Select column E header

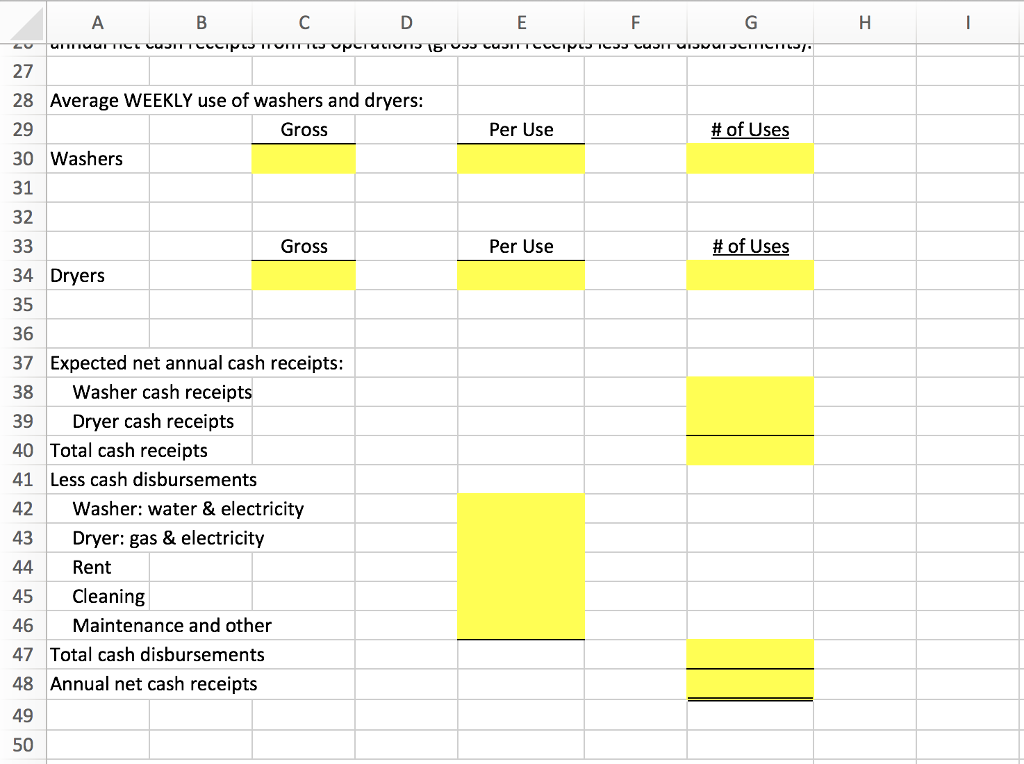[521, 22]
